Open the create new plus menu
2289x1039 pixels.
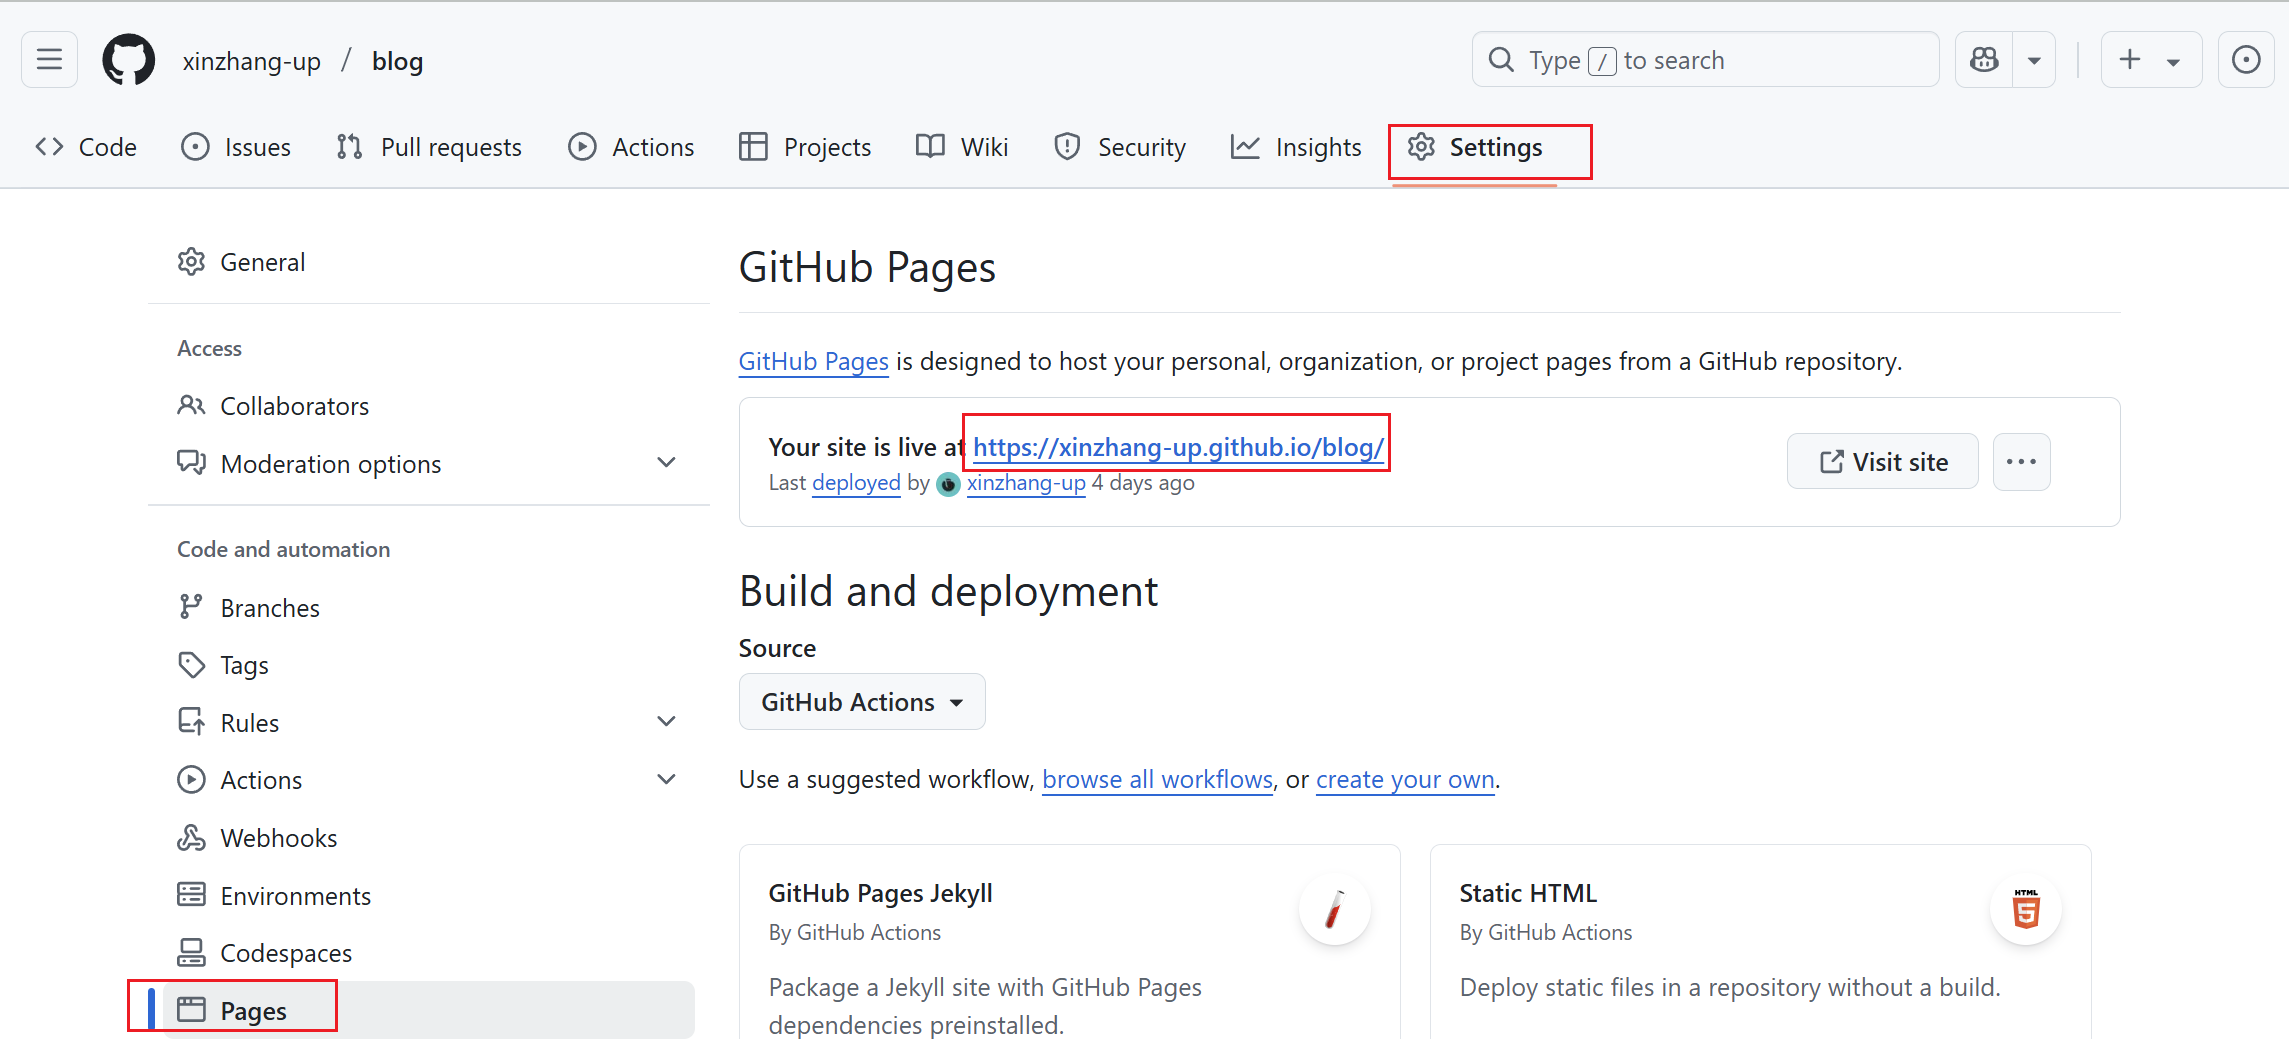(x=2151, y=60)
